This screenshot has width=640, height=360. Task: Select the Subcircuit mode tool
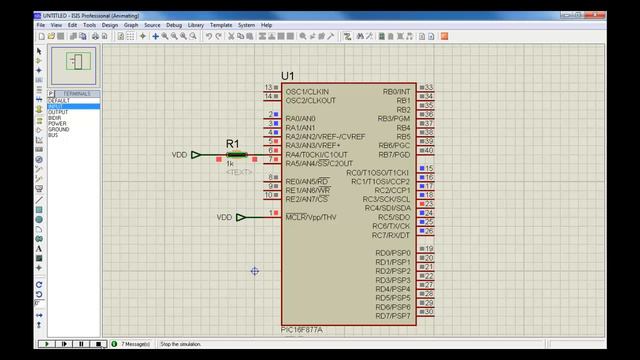point(39,109)
